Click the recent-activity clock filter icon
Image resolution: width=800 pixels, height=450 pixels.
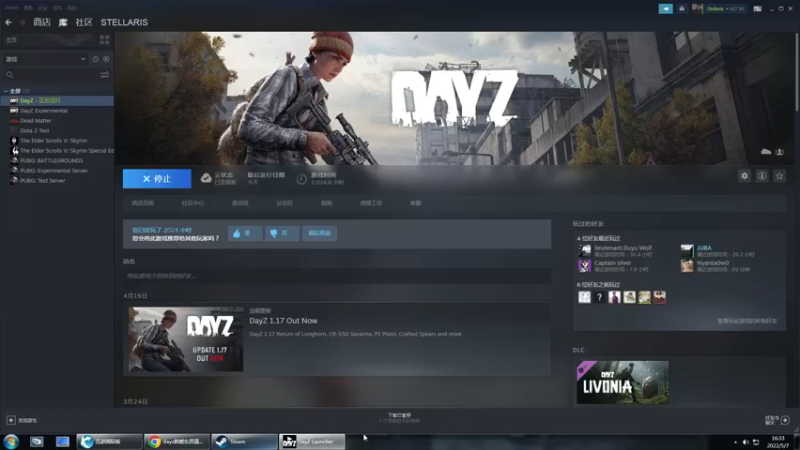click(95, 59)
